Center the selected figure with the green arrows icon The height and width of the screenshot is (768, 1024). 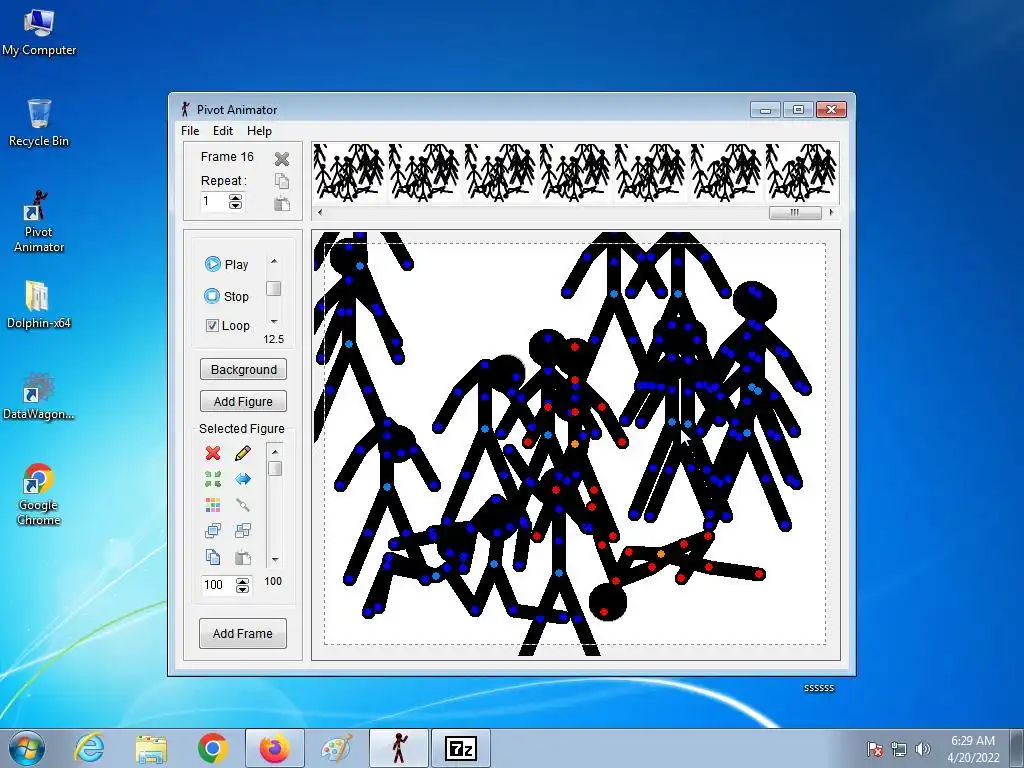coord(213,479)
